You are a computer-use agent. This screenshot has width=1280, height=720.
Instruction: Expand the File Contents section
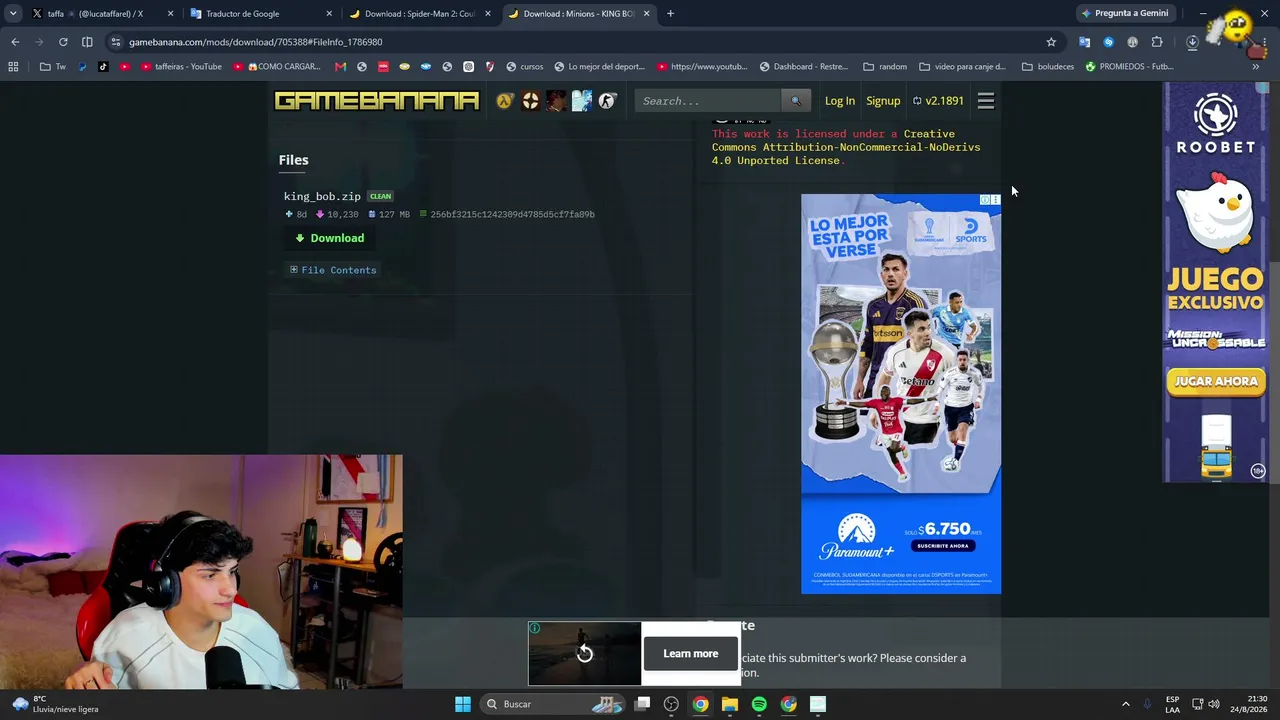[333, 270]
